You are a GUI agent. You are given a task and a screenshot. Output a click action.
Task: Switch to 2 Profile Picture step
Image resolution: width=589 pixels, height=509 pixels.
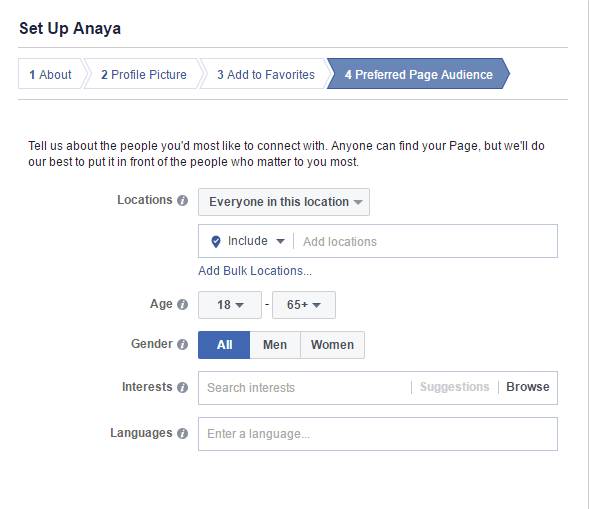pos(143,74)
